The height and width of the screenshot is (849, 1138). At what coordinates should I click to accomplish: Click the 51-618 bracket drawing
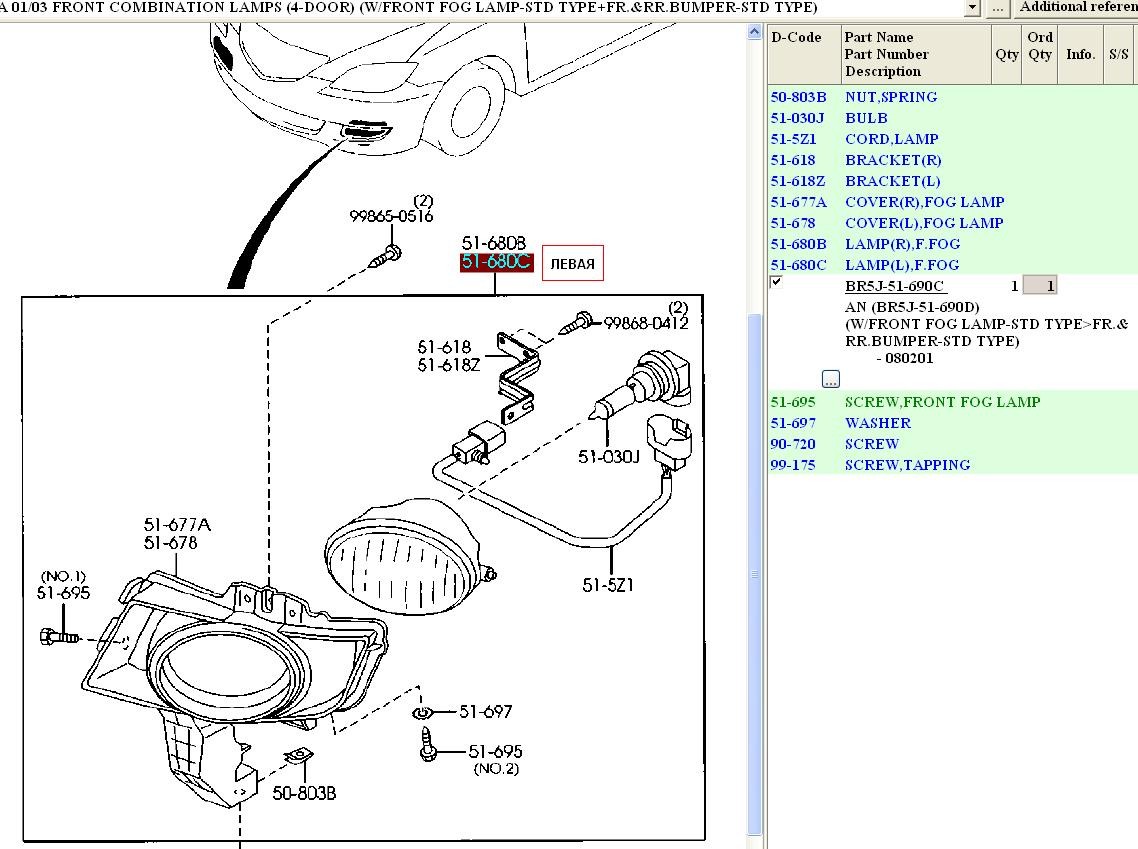(x=516, y=373)
